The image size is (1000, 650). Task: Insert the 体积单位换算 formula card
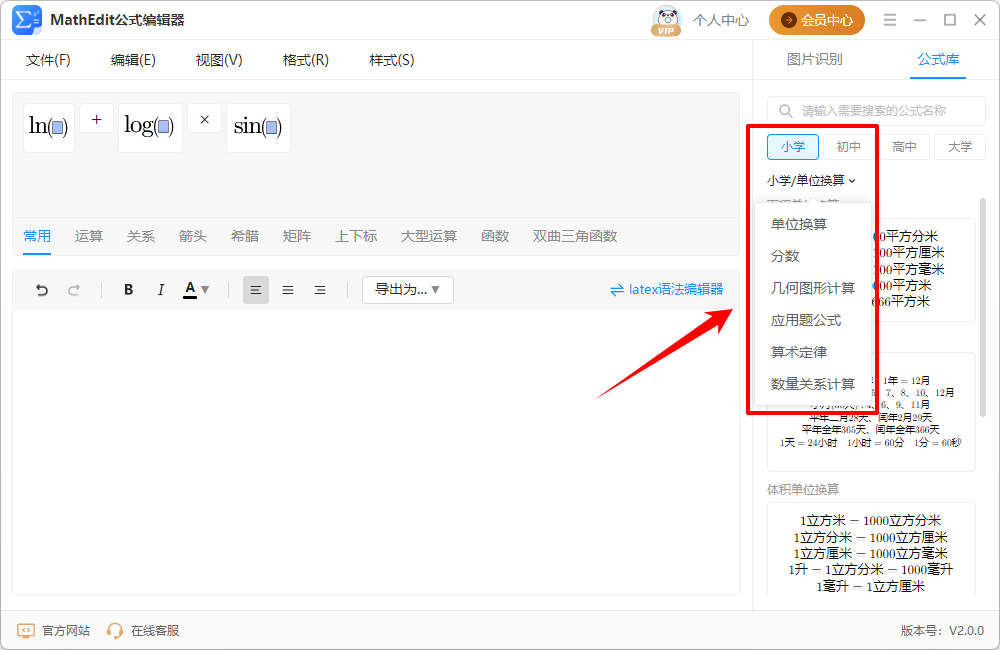tap(871, 550)
